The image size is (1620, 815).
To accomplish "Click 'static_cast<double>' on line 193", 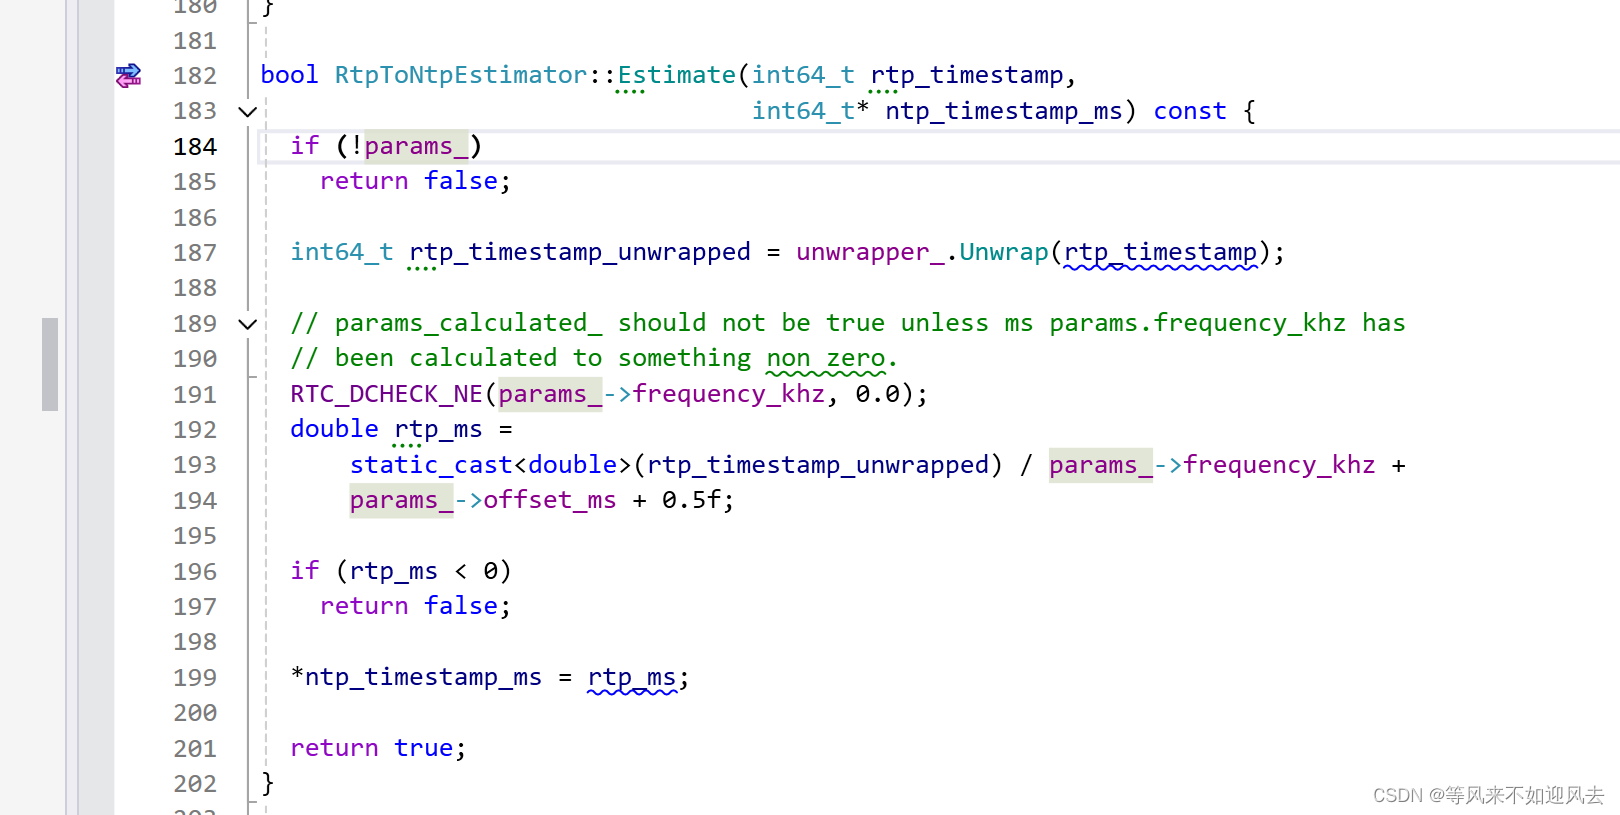I will pyautogui.click(x=491, y=465).
